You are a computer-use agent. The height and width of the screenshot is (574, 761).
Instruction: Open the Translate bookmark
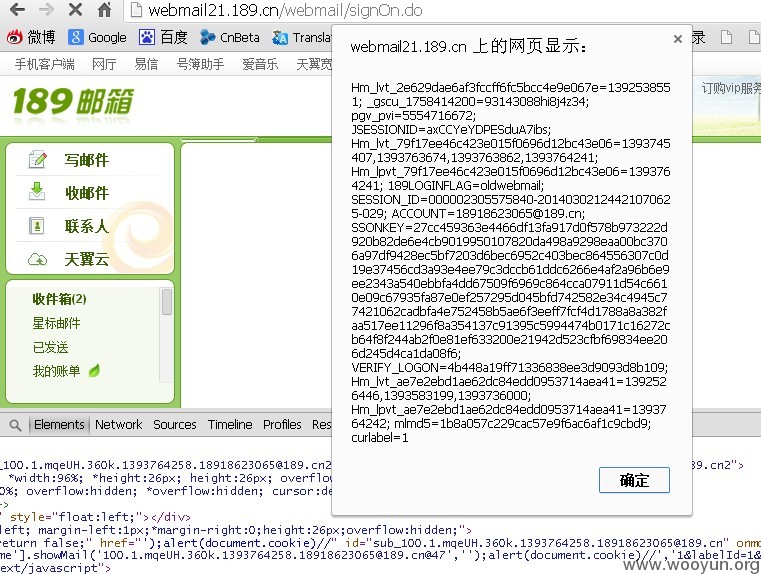click(x=302, y=37)
